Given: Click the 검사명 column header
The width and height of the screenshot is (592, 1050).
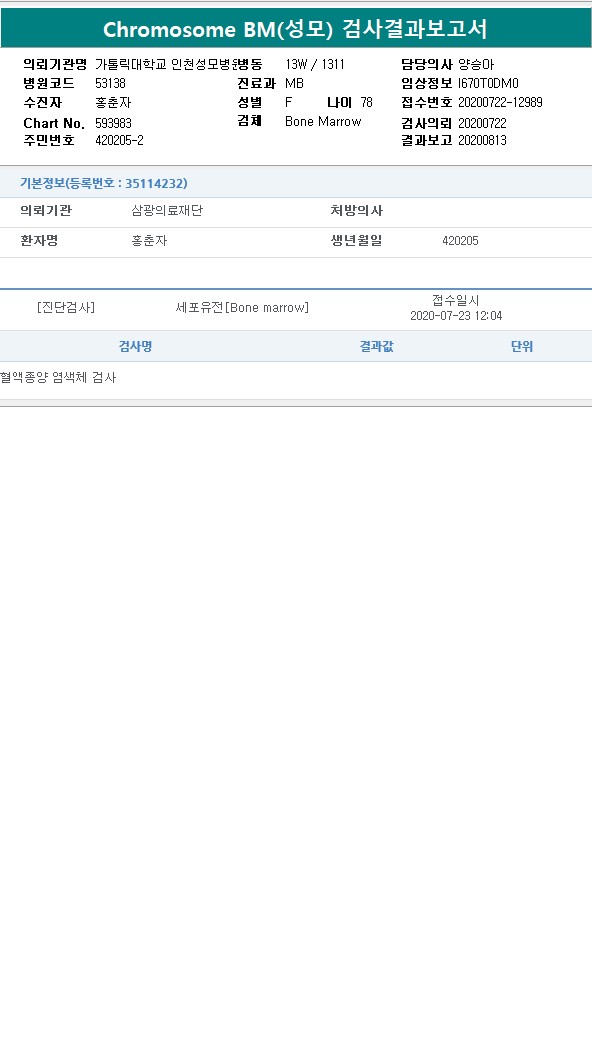Looking at the screenshot, I should pyautogui.click(x=135, y=346).
